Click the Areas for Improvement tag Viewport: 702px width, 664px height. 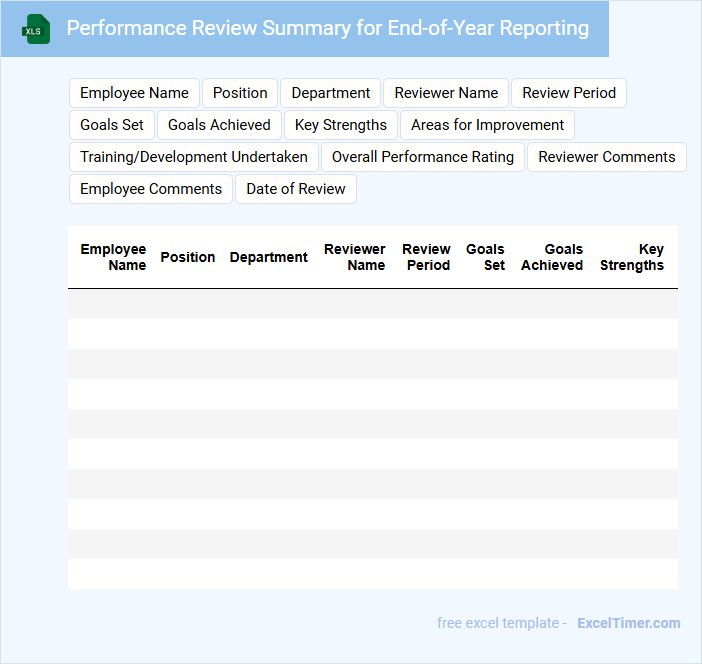487,125
